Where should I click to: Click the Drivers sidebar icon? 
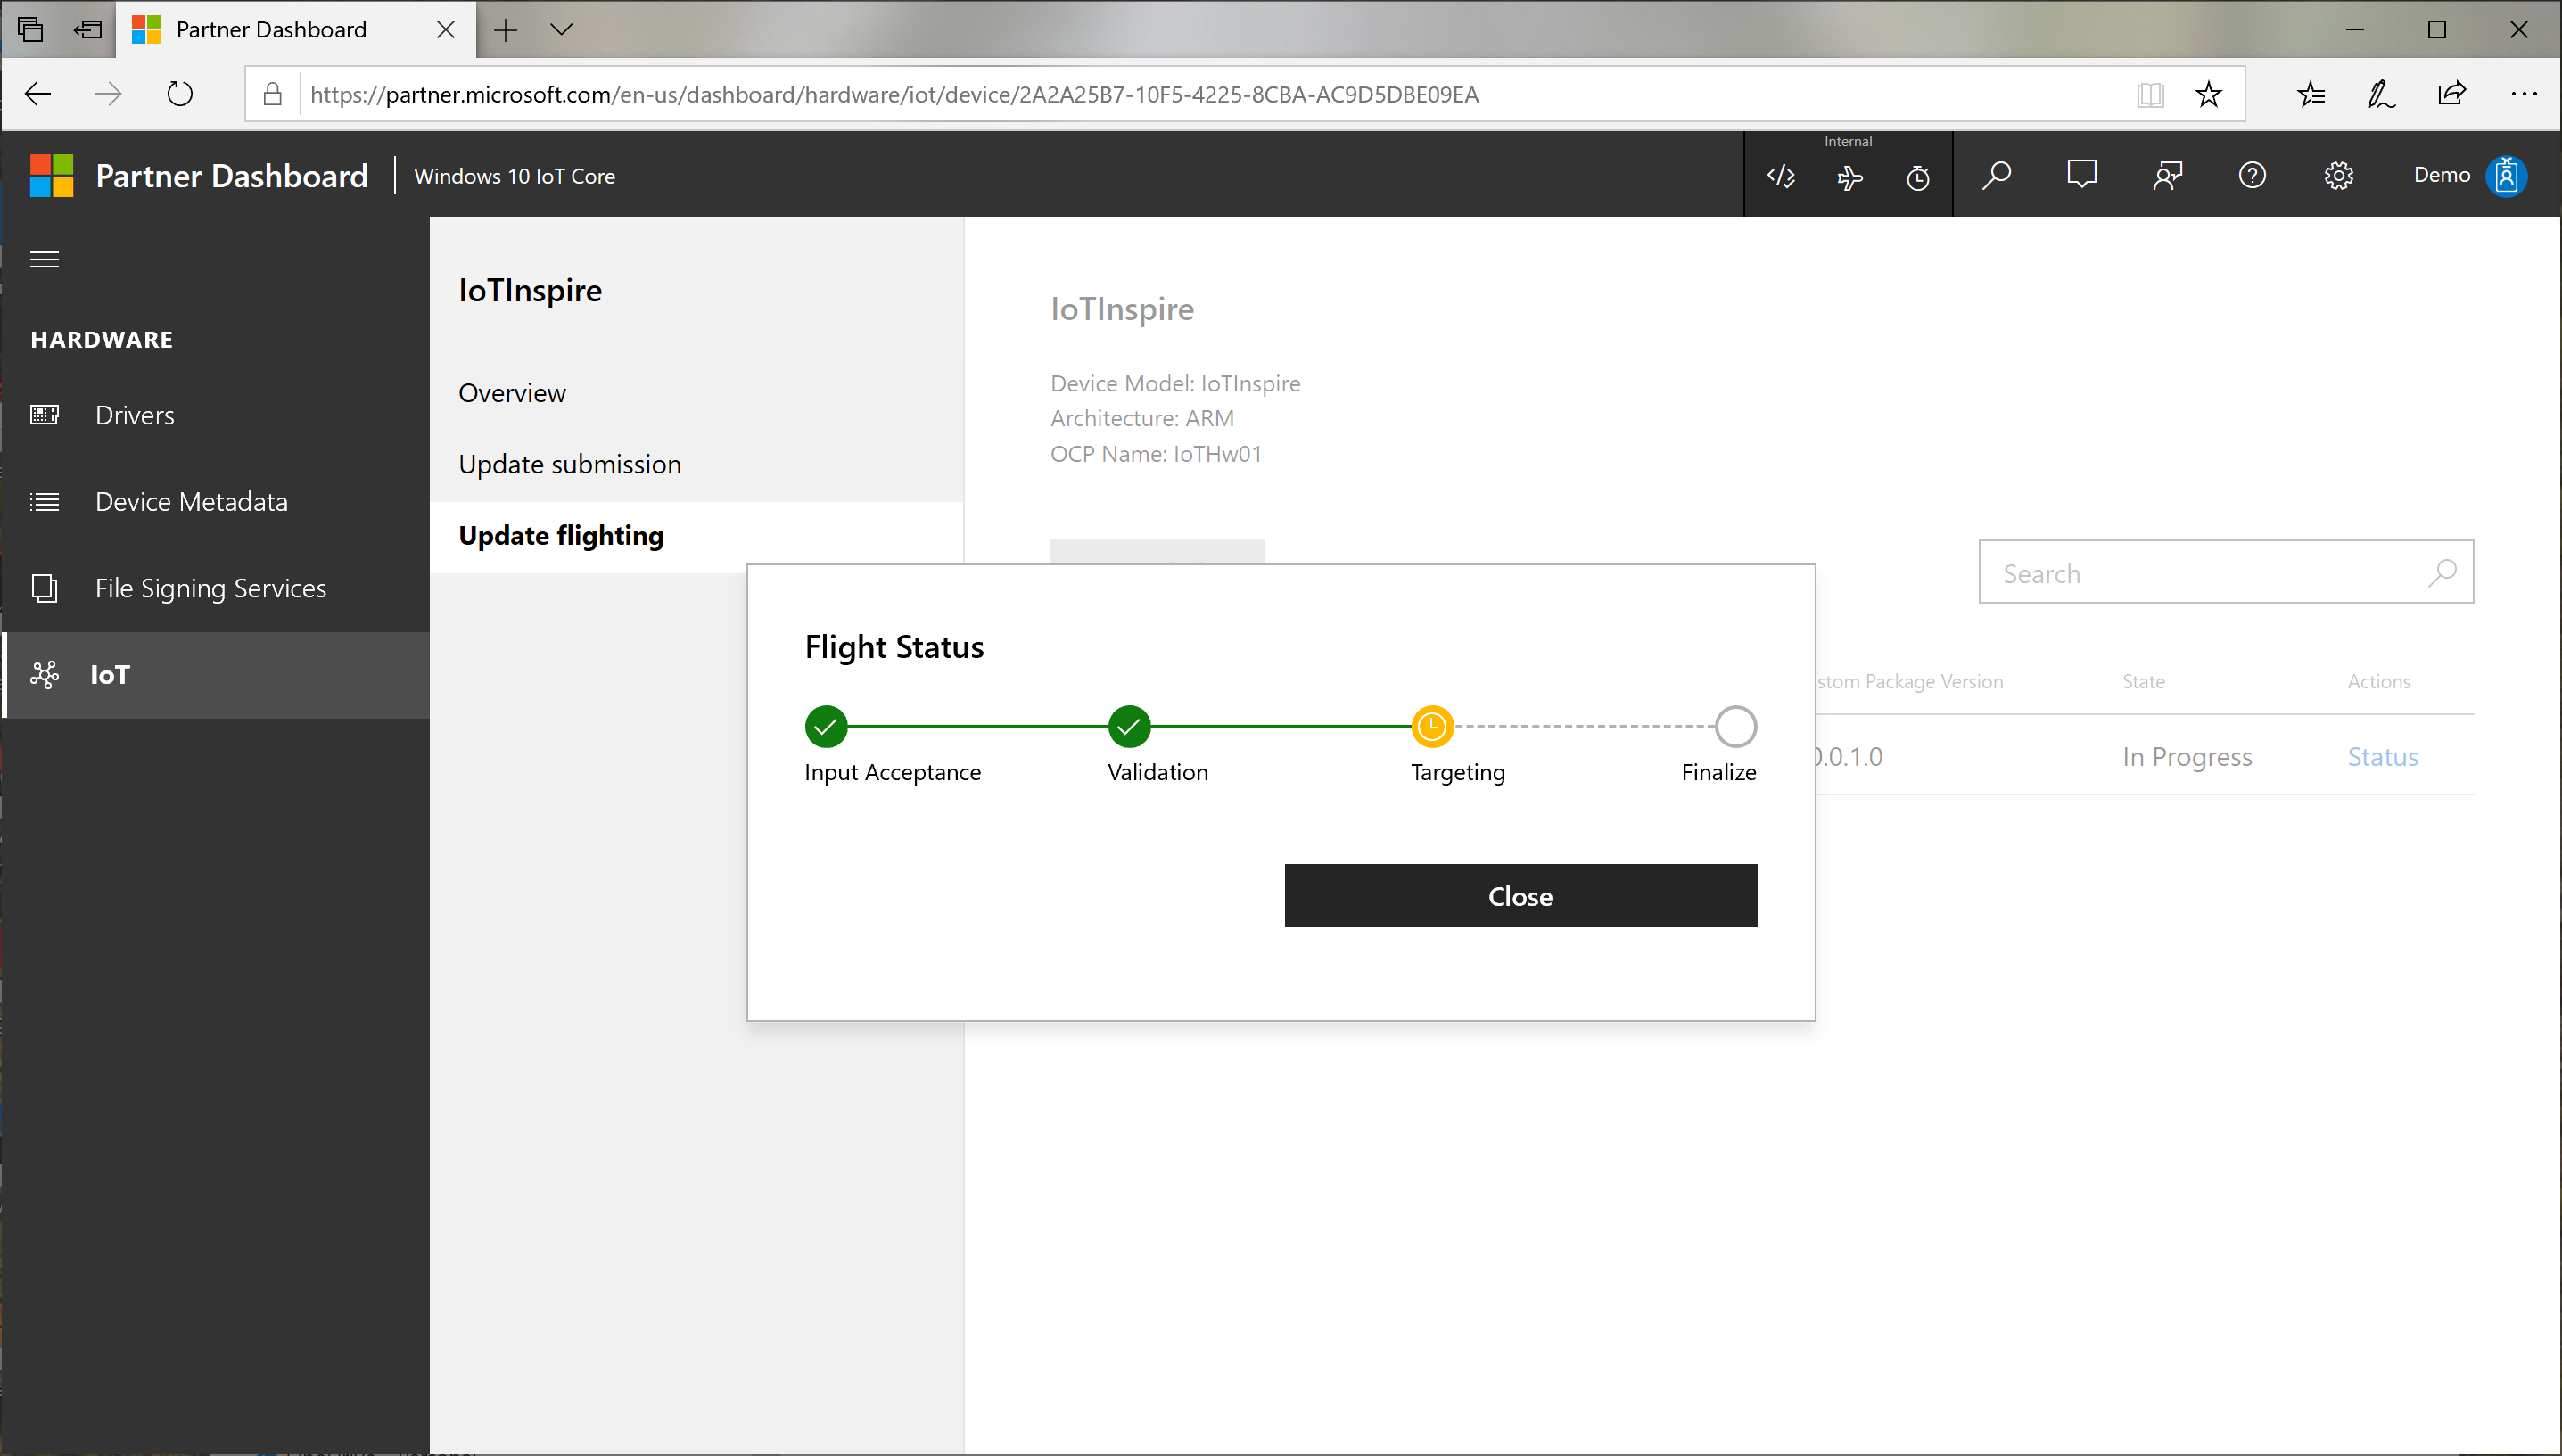click(x=49, y=413)
